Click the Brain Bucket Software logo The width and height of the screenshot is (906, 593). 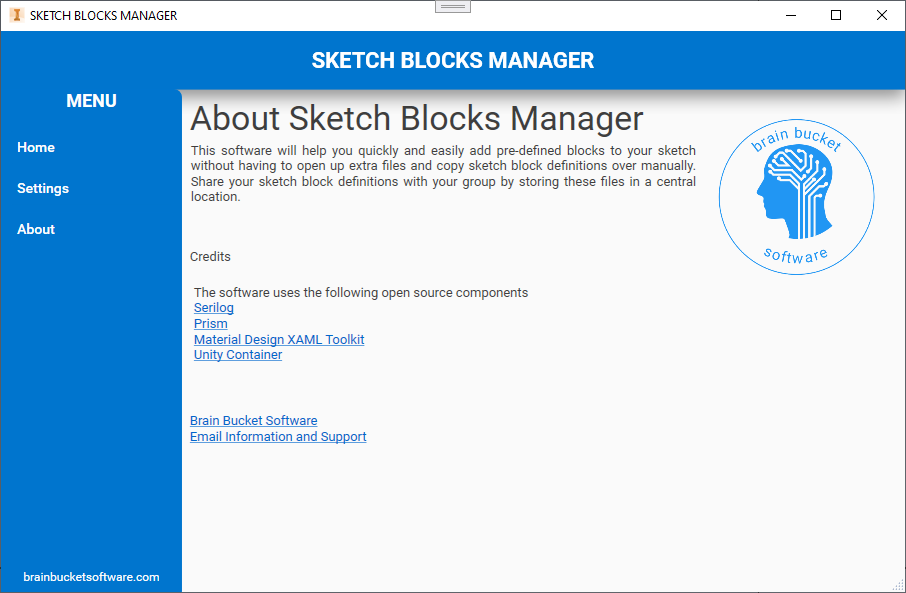point(796,198)
